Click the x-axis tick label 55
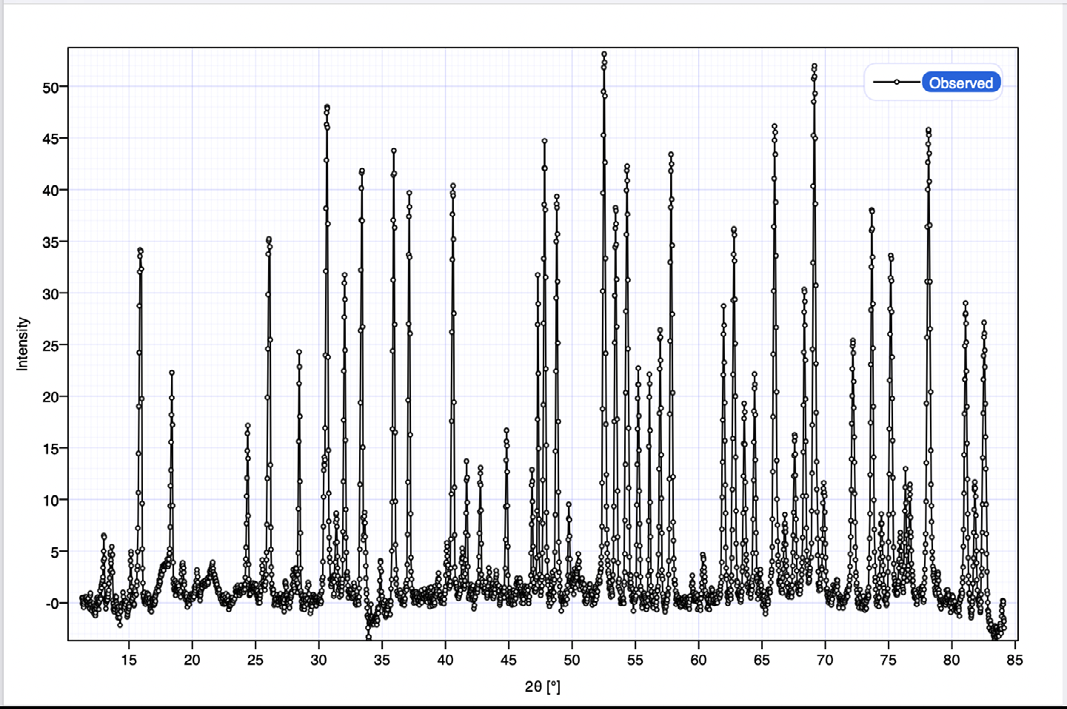1067x709 pixels. coord(635,659)
